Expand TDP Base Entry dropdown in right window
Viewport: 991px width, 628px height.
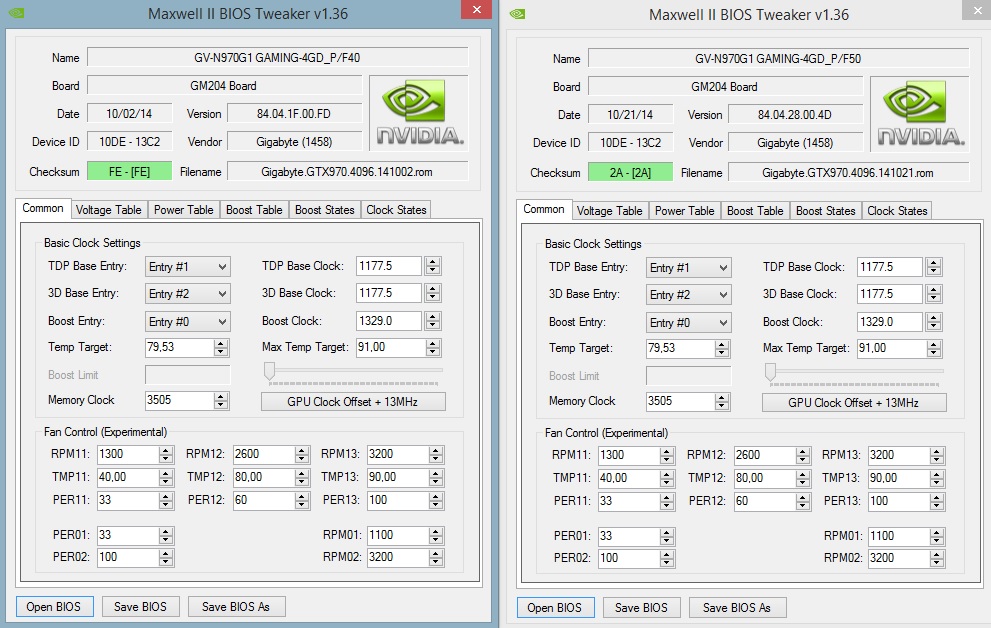pos(689,268)
